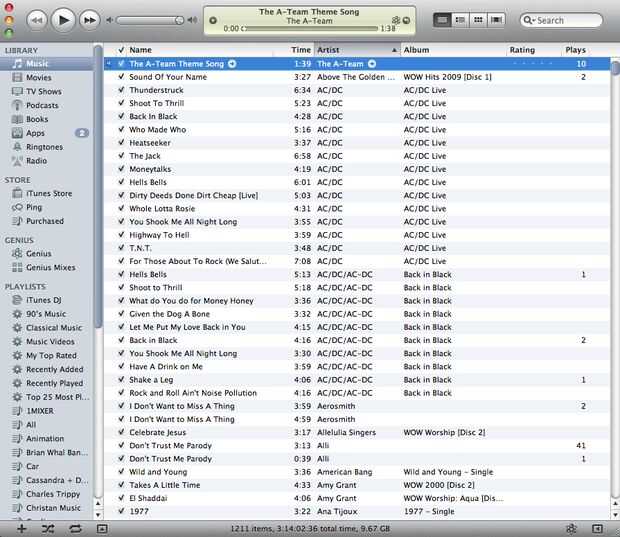
Task: Switch to album list view
Action: [460, 20]
